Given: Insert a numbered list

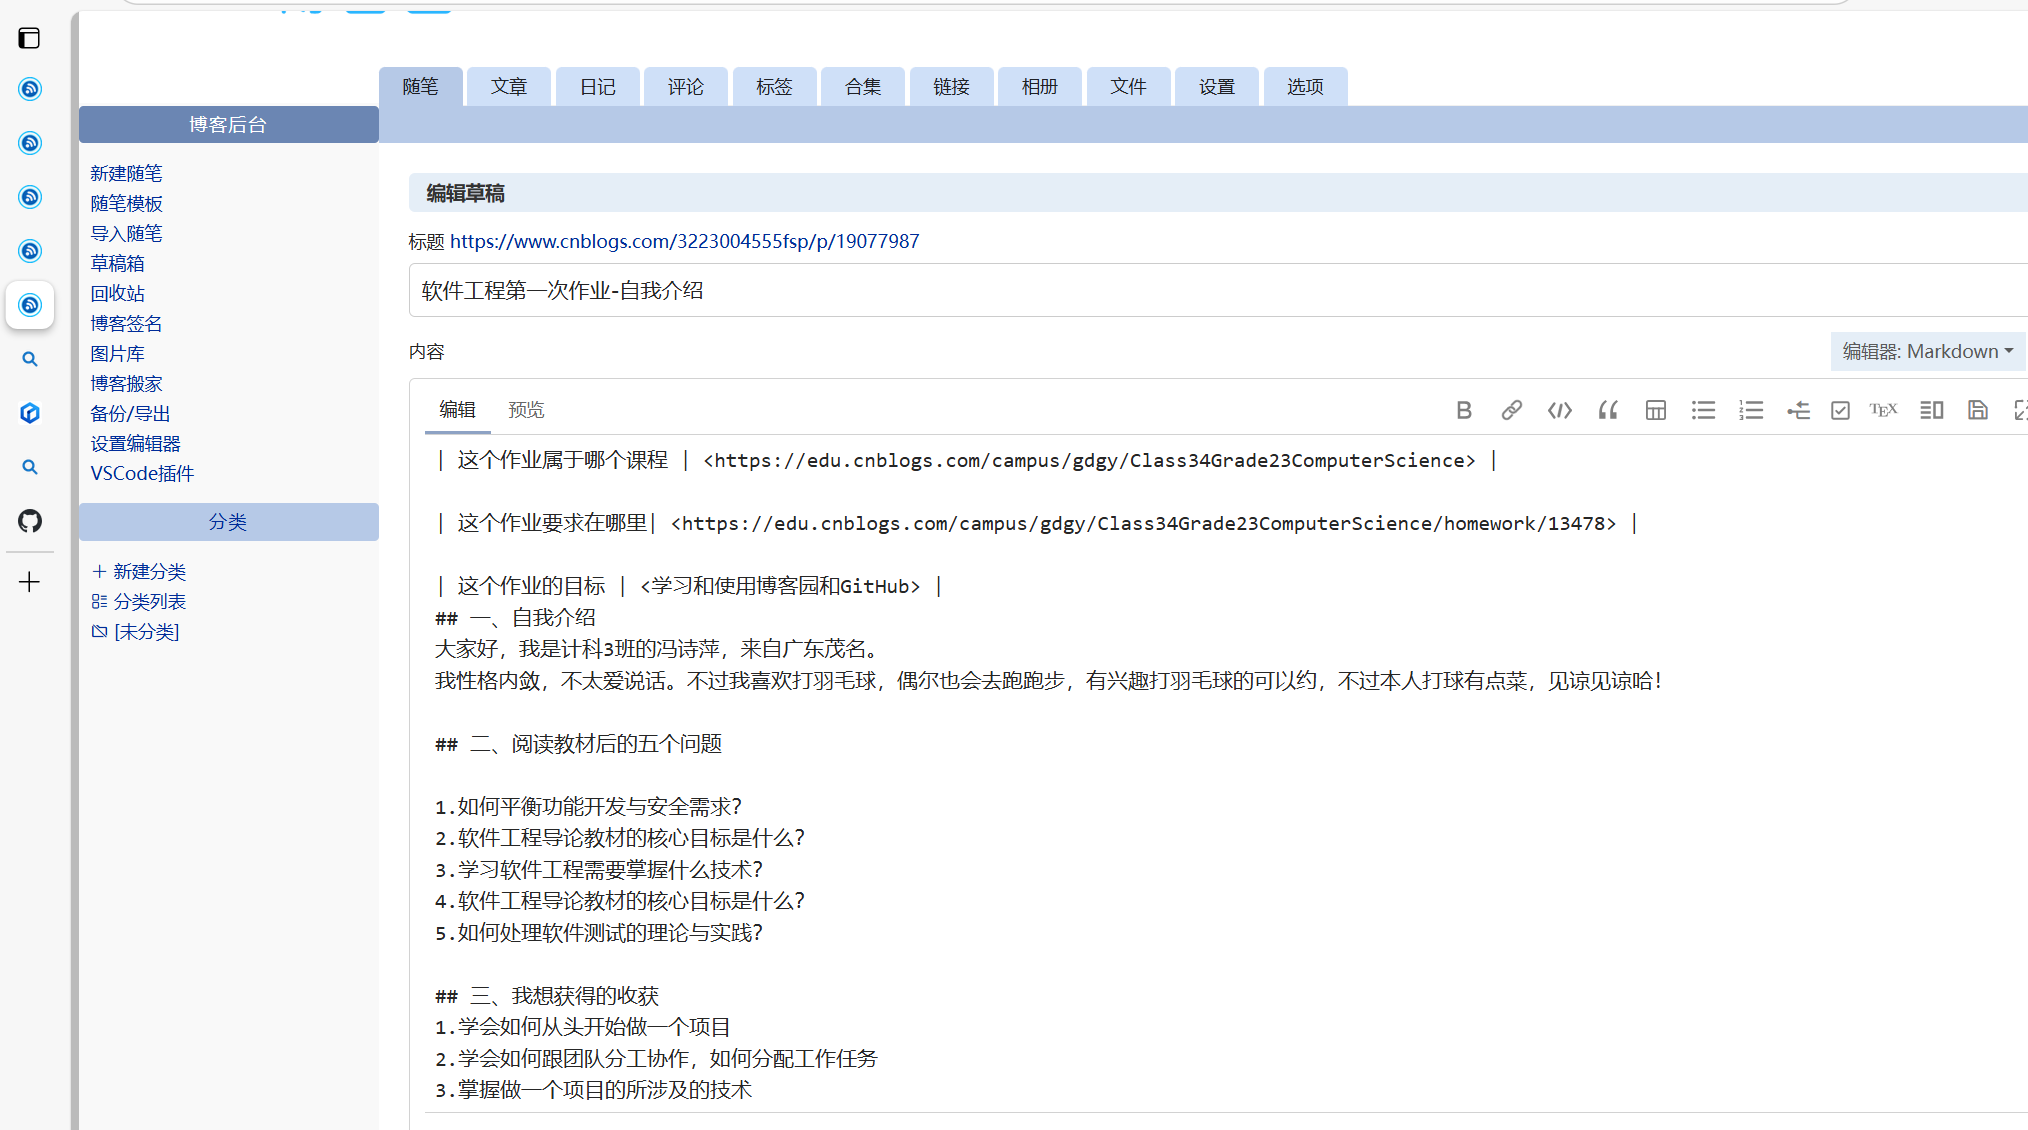Looking at the screenshot, I should [1751, 410].
